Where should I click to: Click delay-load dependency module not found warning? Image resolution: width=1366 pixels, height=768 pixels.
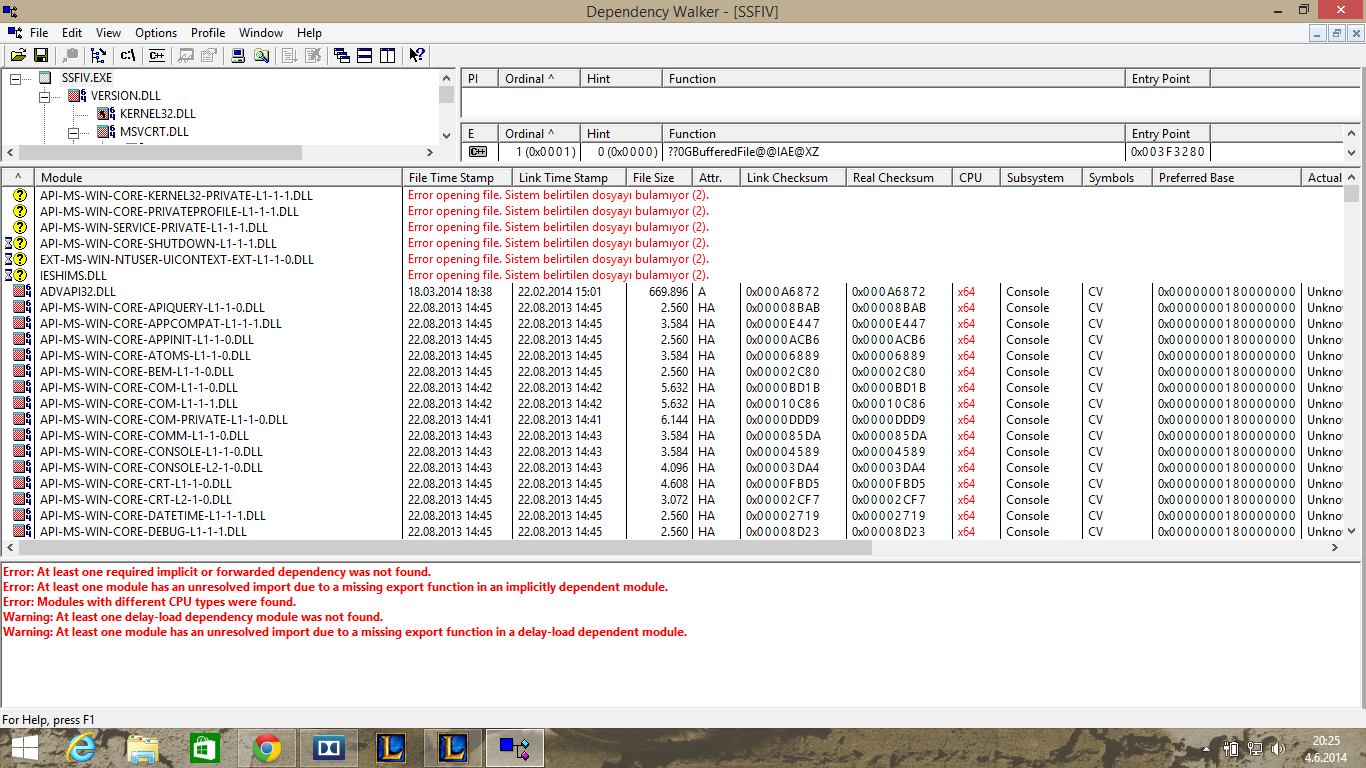[x=193, y=617]
